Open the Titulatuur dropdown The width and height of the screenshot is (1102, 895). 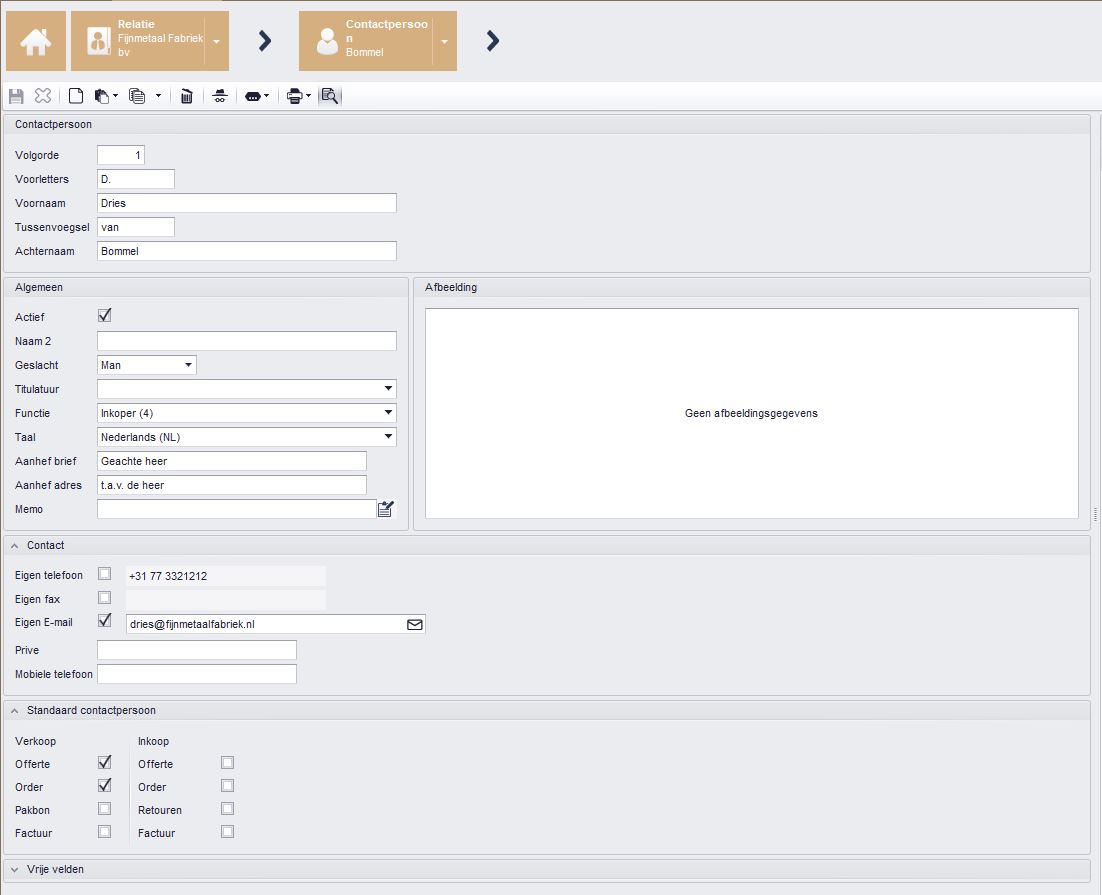(x=247, y=389)
